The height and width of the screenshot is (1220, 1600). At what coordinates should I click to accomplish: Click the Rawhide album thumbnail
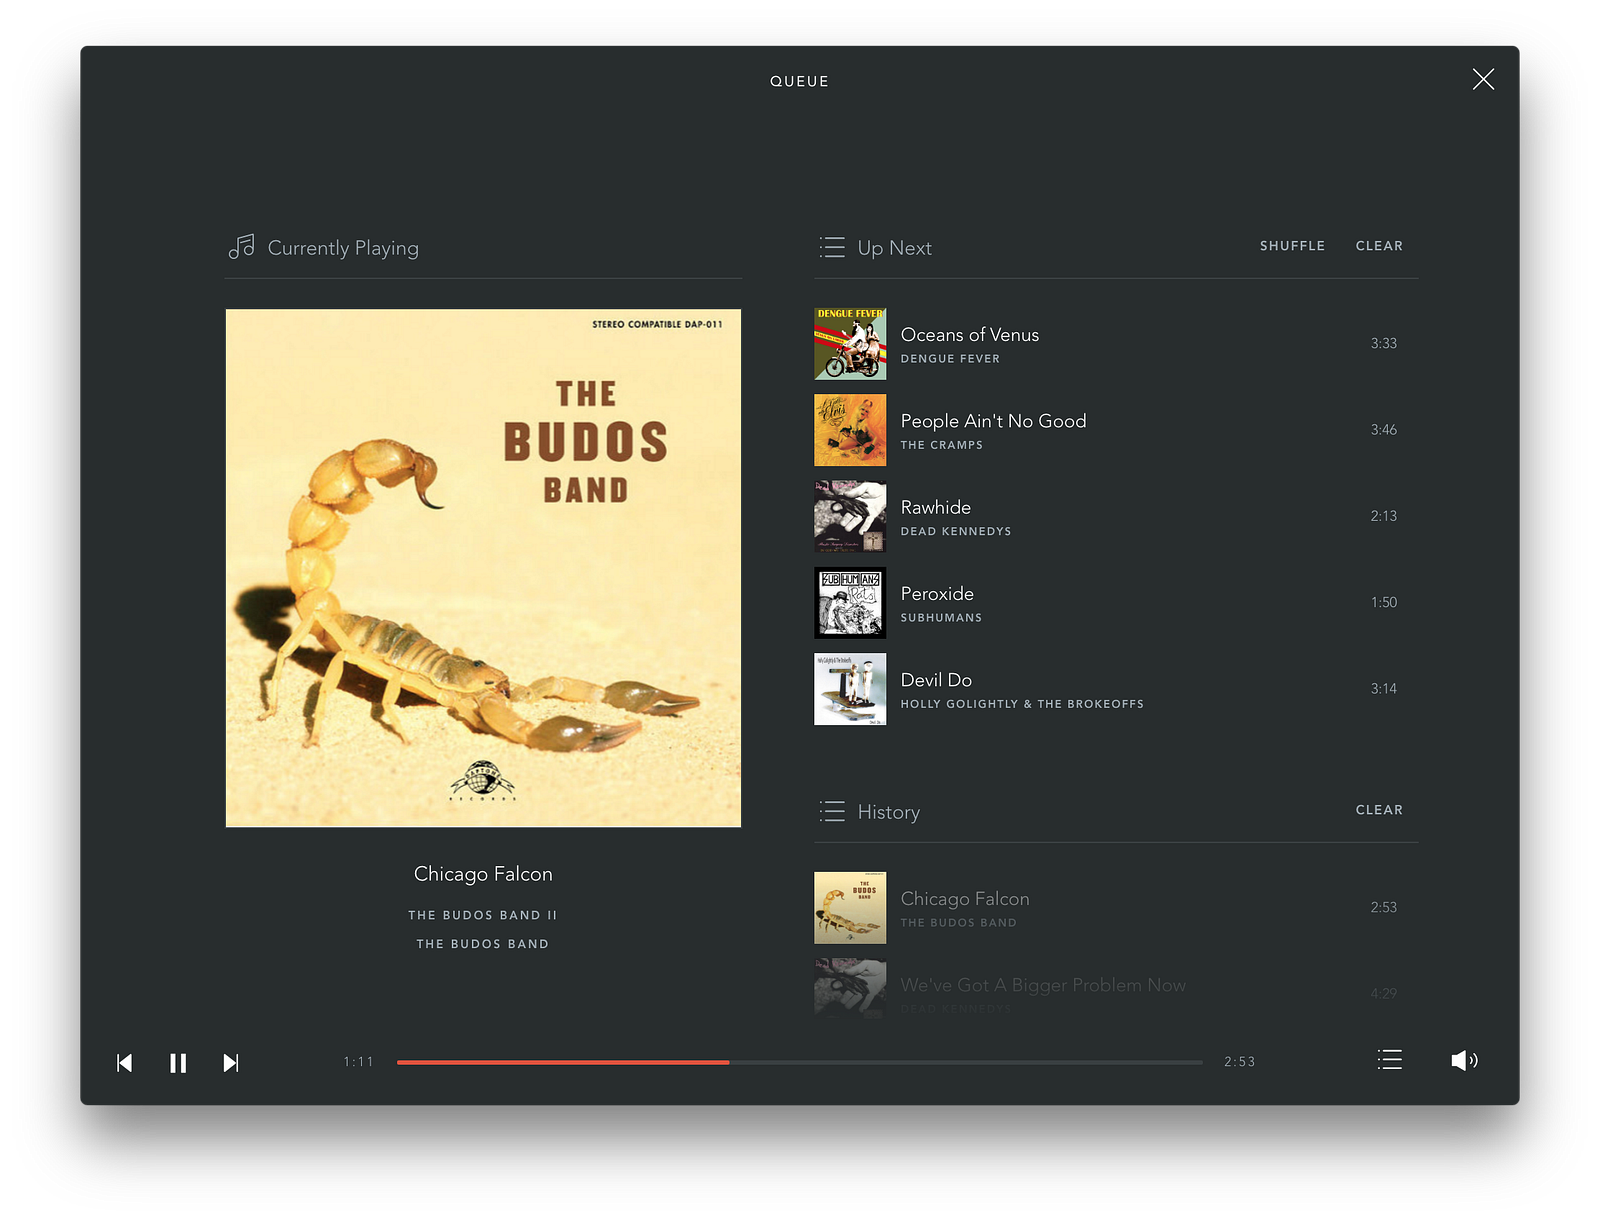850,516
